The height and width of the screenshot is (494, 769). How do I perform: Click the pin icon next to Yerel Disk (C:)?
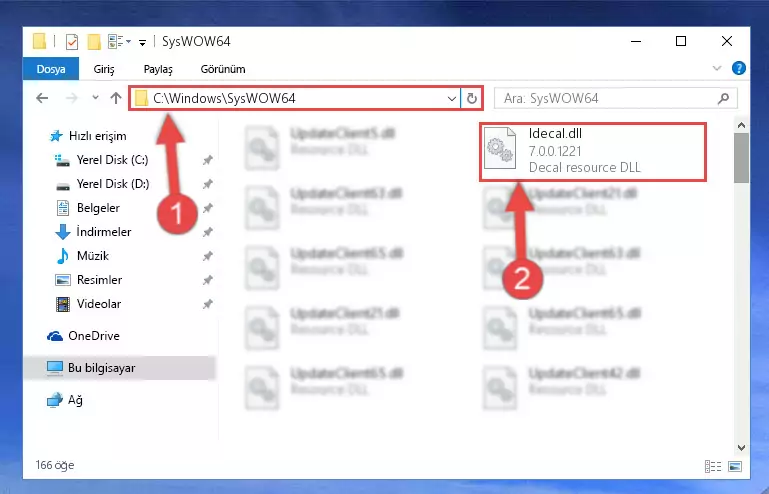[x=208, y=160]
